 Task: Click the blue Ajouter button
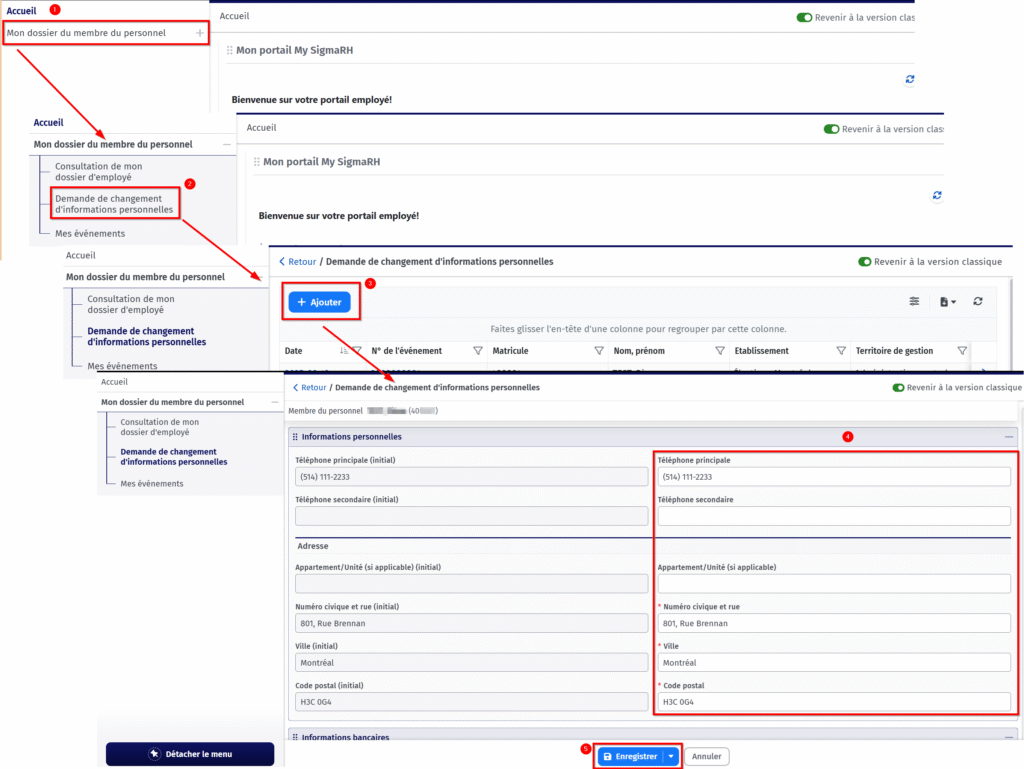[x=319, y=302]
